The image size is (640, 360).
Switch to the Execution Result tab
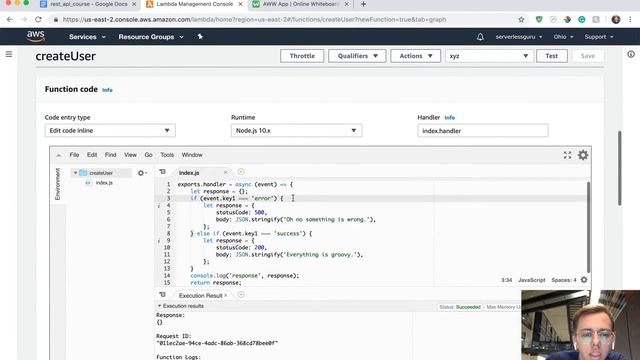coord(200,296)
